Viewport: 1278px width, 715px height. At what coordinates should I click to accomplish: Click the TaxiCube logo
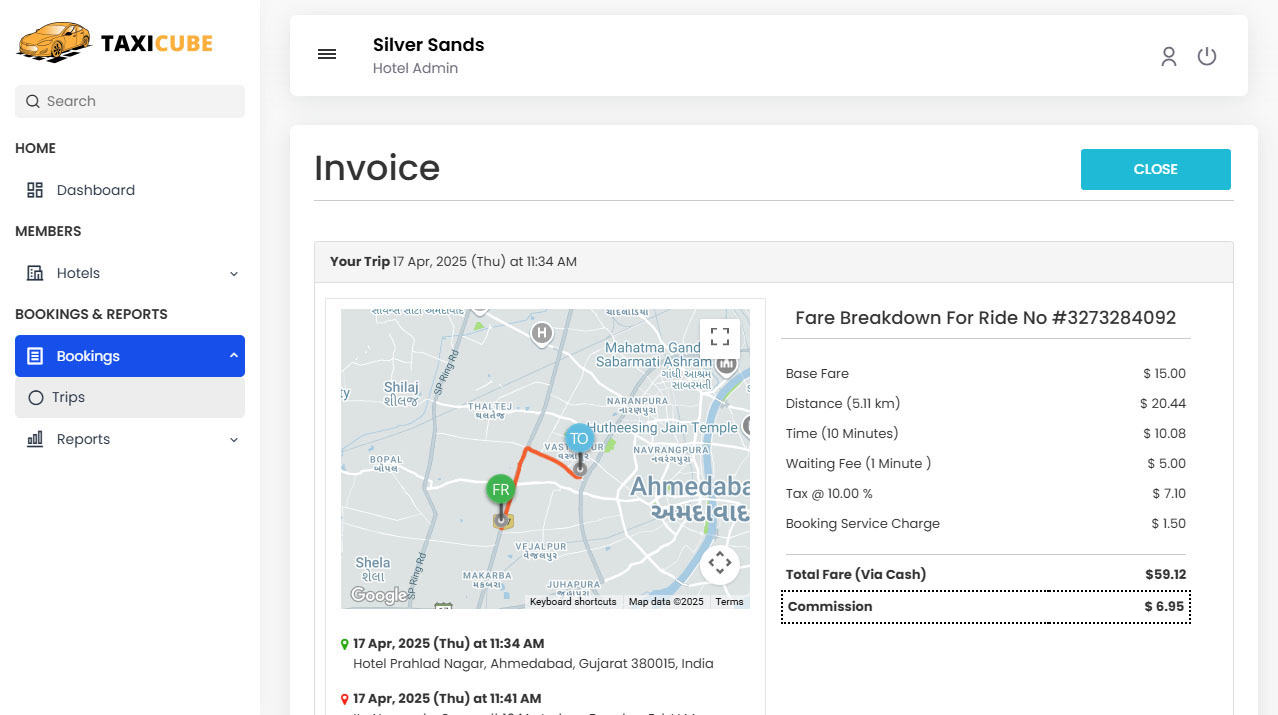click(x=113, y=42)
